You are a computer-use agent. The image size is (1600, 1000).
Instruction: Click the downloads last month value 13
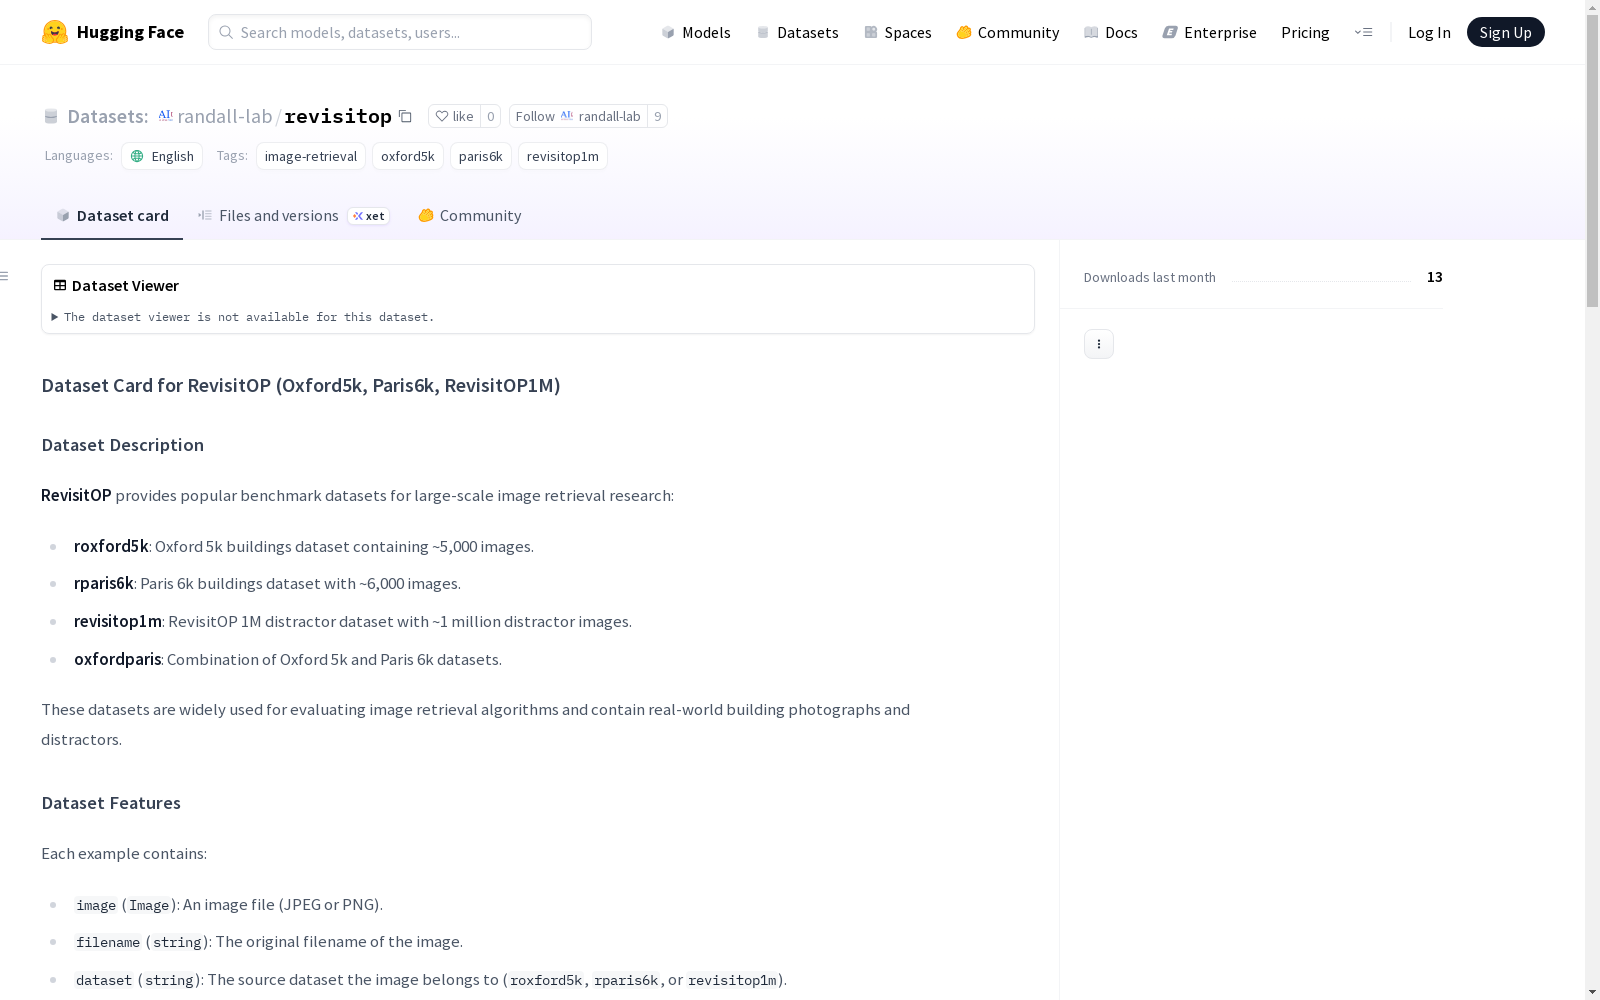coord(1435,277)
